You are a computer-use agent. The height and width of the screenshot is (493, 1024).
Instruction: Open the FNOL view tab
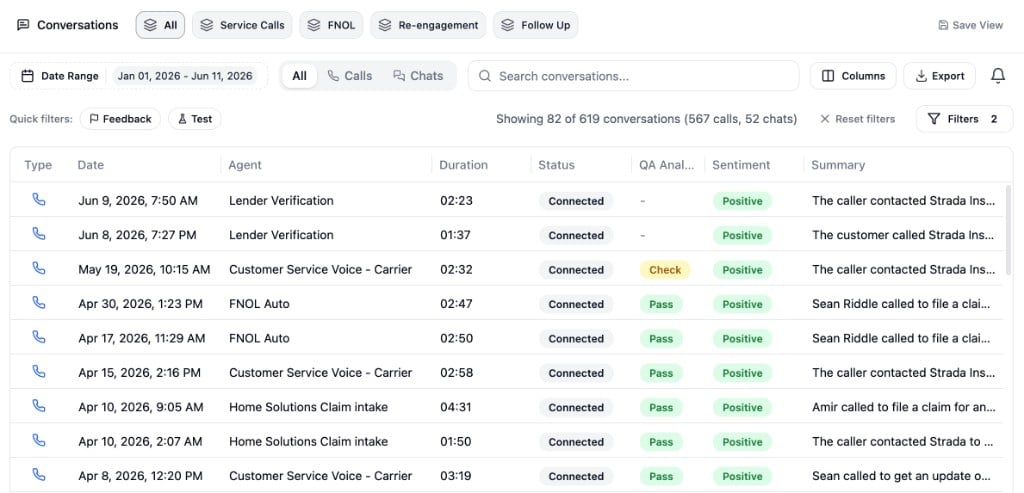point(331,25)
